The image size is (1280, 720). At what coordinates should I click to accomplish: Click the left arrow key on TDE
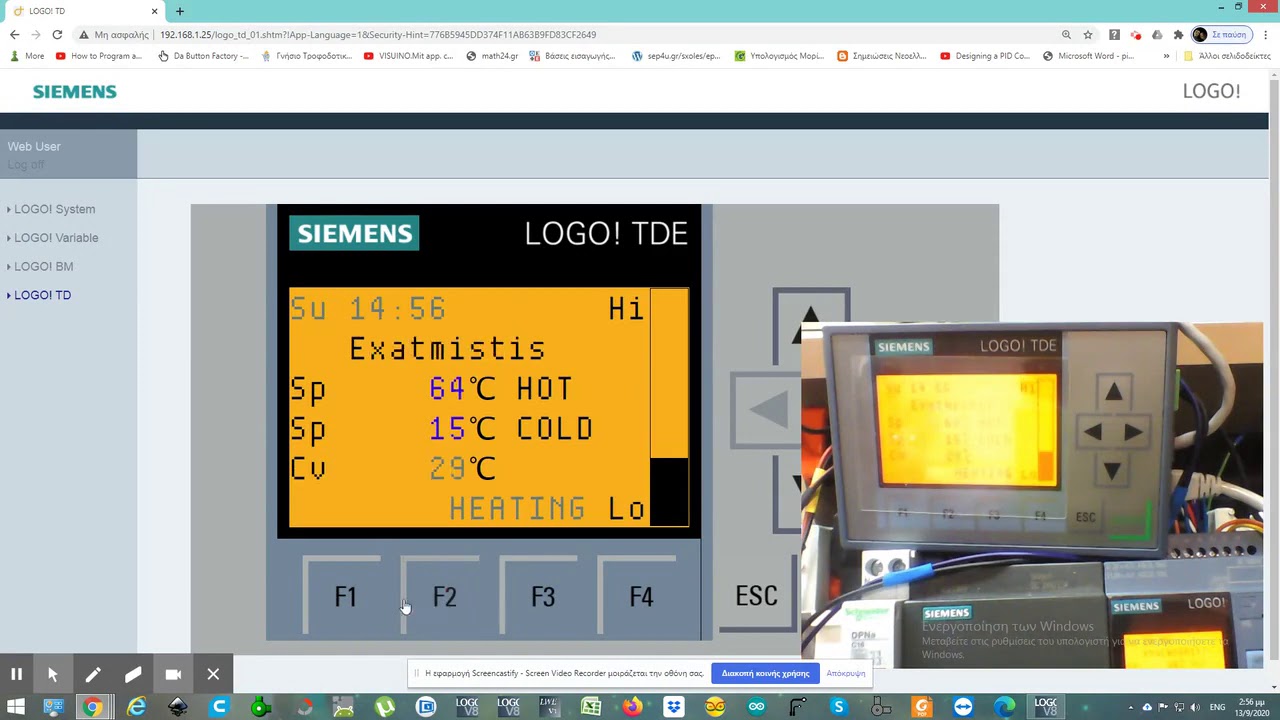[x=766, y=409]
